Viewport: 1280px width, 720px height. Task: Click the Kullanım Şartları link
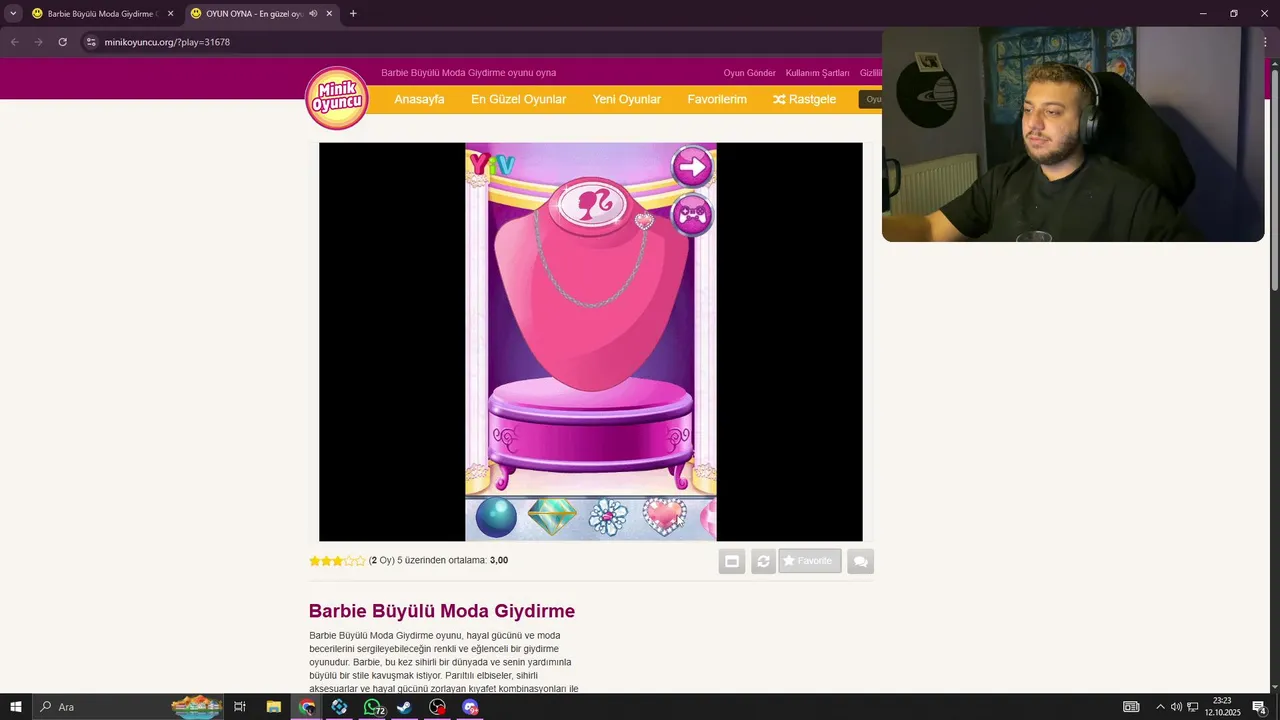[x=817, y=73]
